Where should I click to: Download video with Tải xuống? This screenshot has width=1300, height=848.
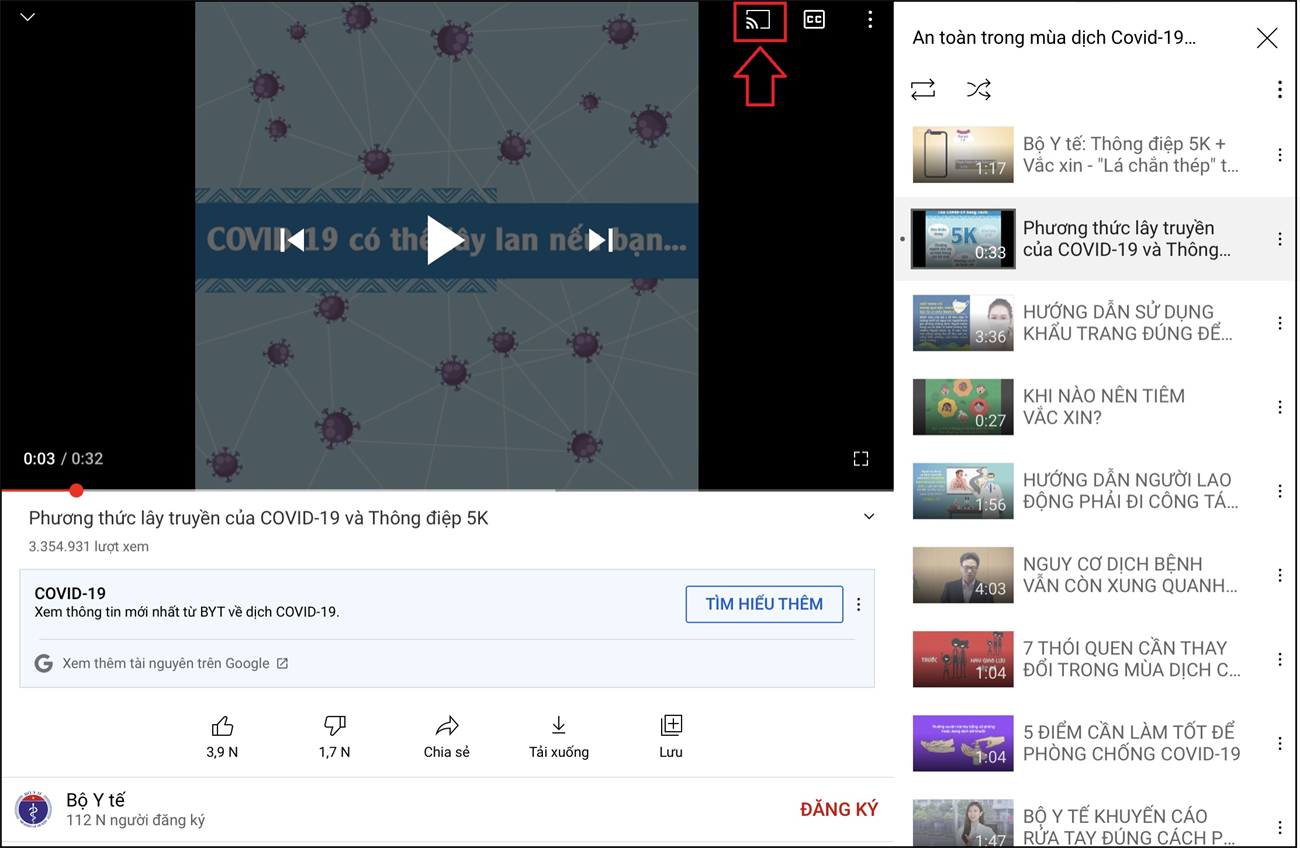pos(559,737)
